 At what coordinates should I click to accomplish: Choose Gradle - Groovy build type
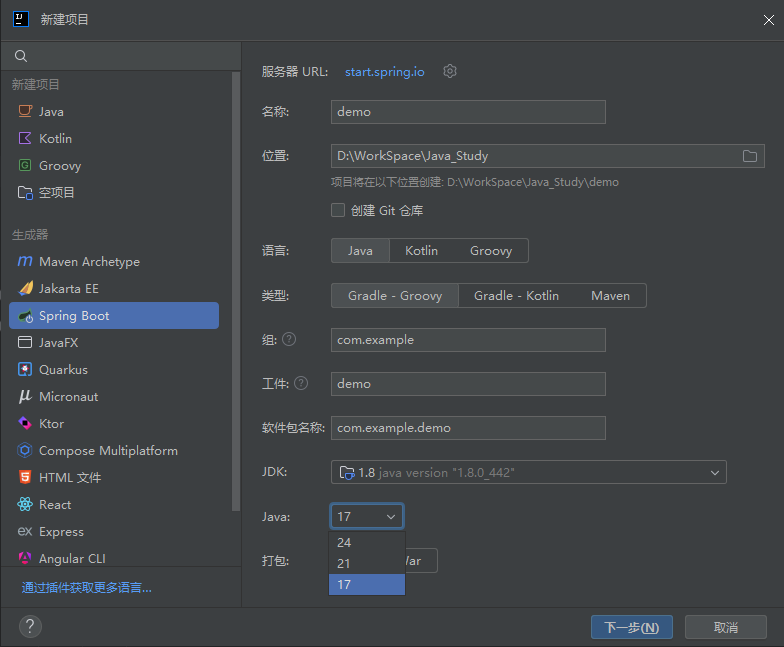click(x=394, y=296)
